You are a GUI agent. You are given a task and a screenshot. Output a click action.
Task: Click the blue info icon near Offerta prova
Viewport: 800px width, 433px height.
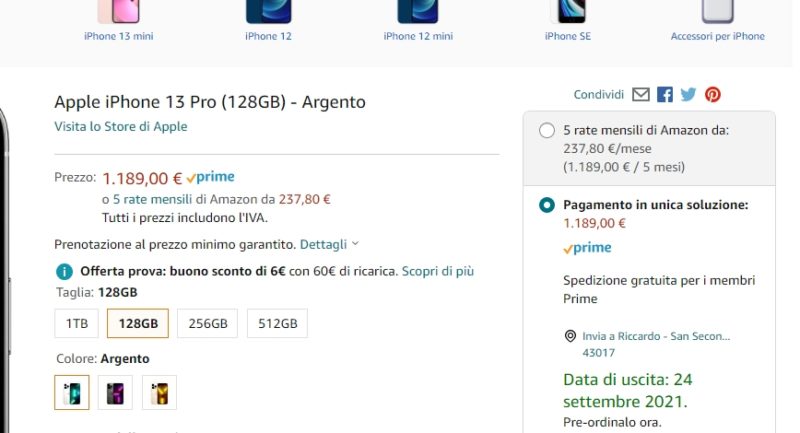pyautogui.click(x=64, y=271)
